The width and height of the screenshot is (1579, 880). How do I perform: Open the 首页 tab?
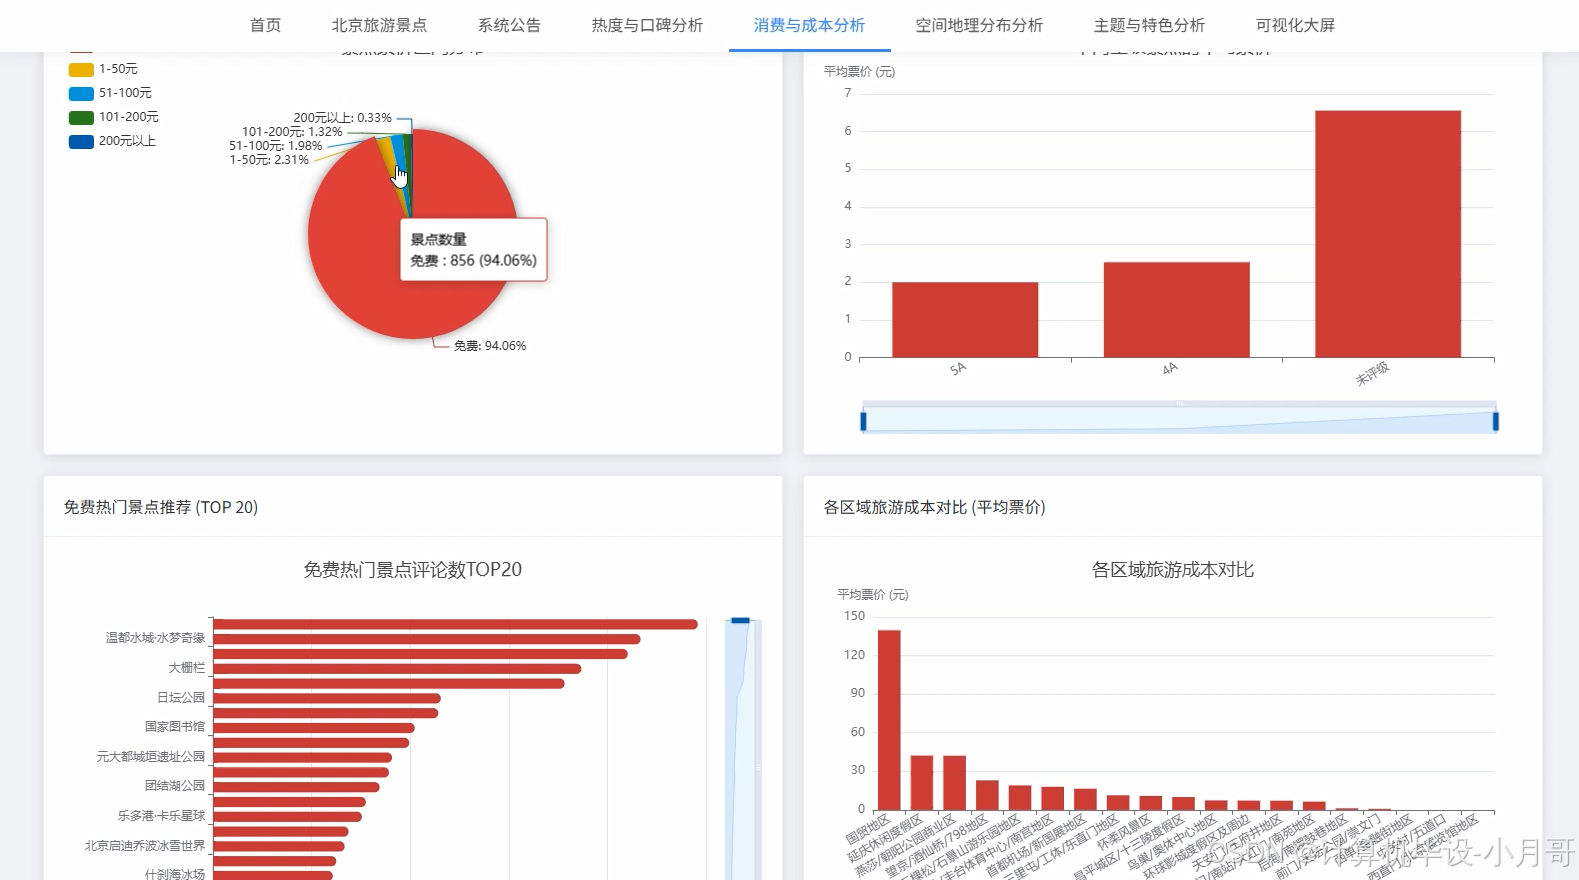coord(265,25)
